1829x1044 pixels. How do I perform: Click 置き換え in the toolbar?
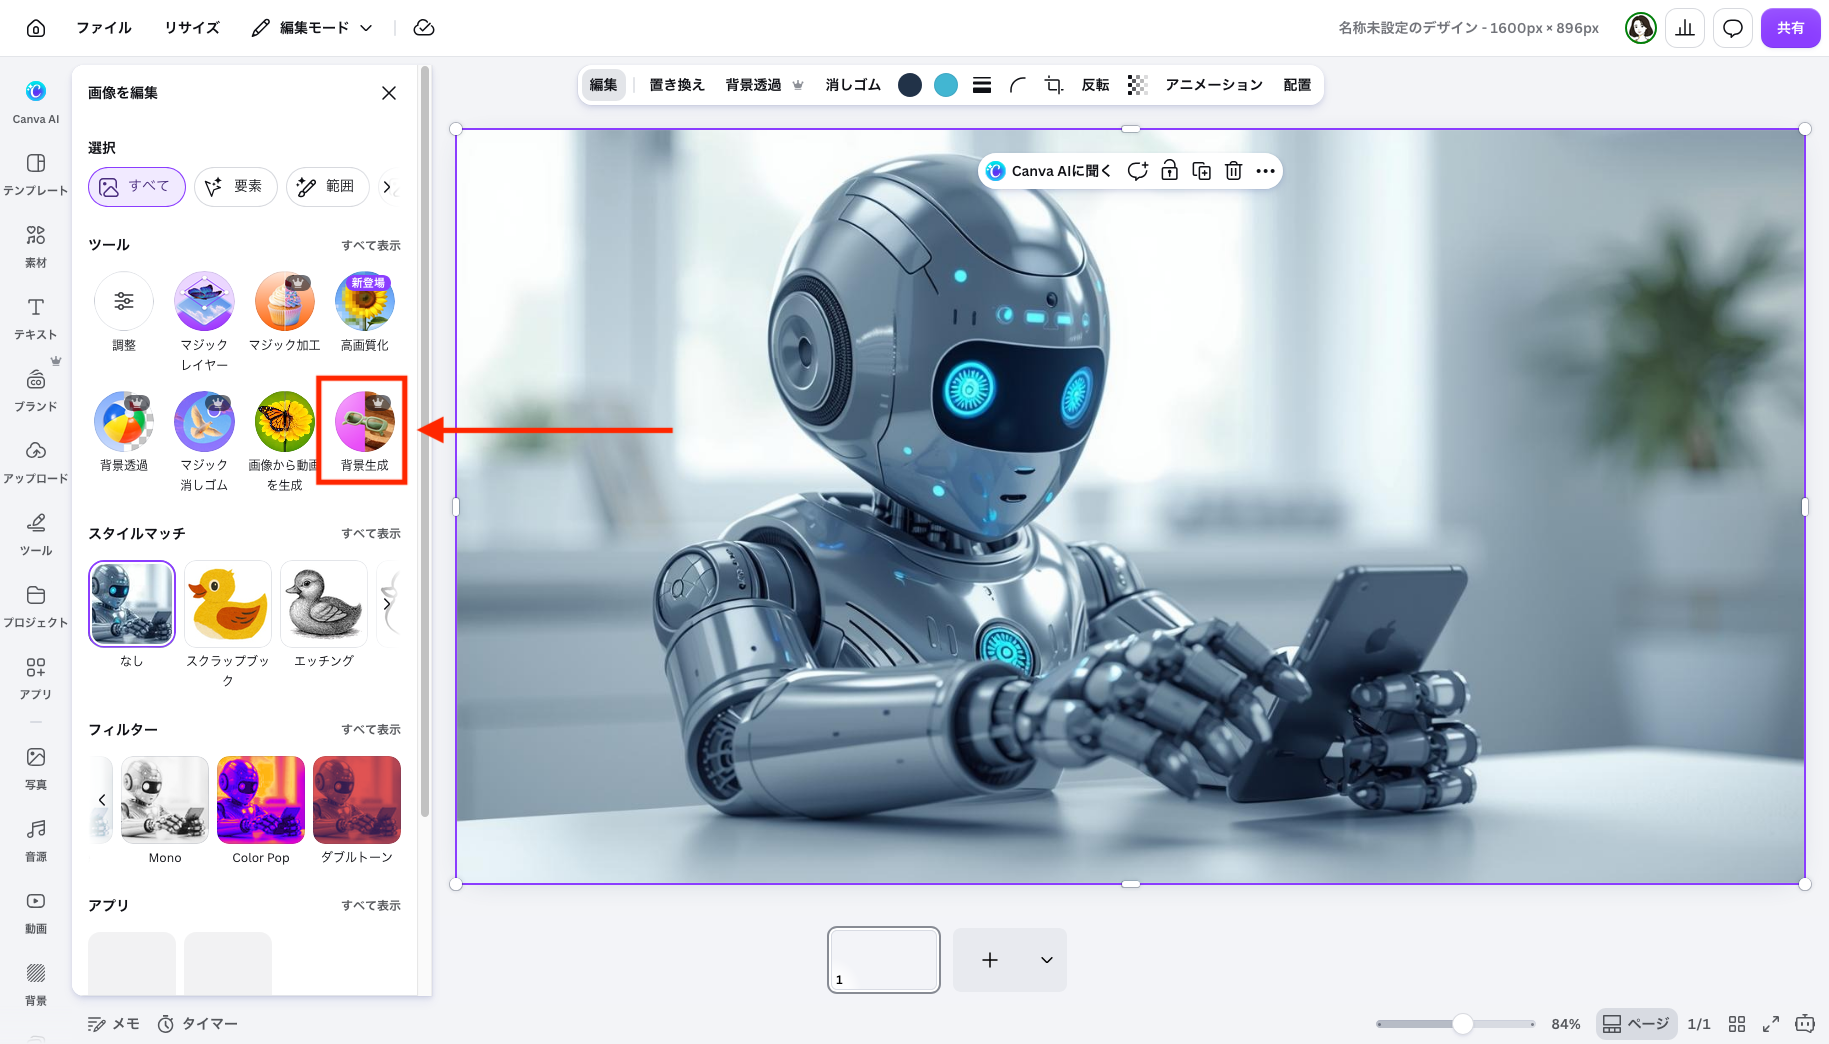[677, 85]
